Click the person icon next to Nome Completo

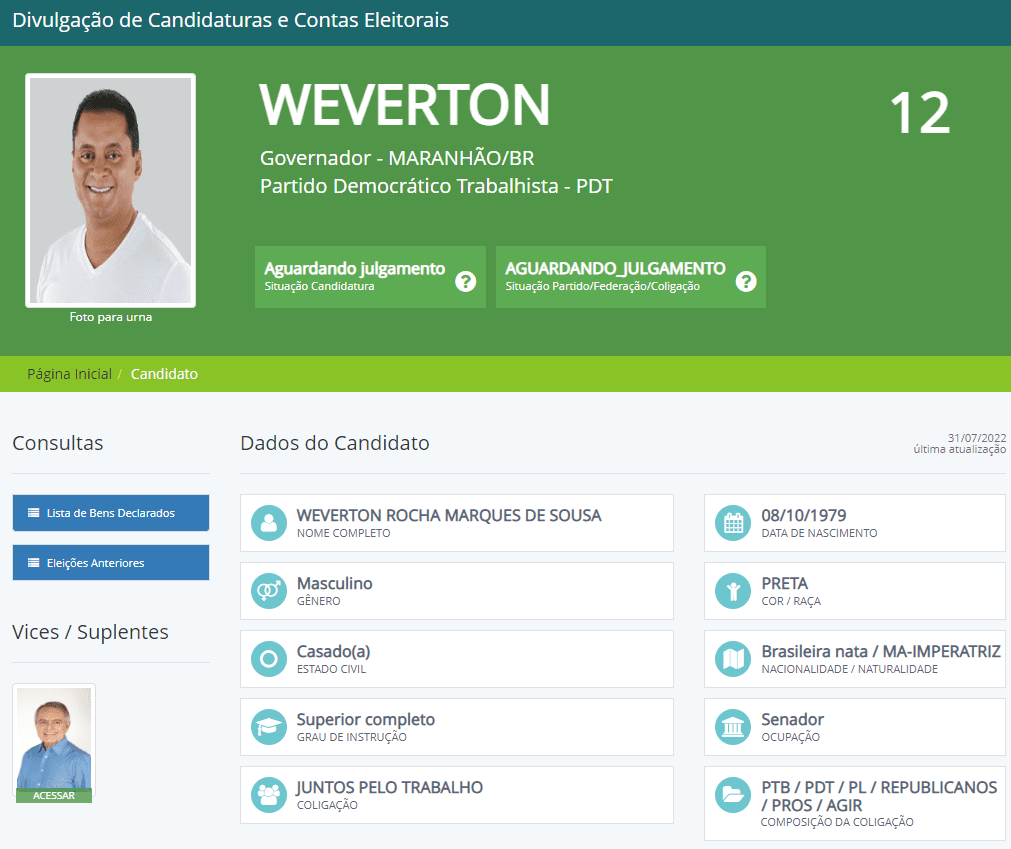pos(268,523)
